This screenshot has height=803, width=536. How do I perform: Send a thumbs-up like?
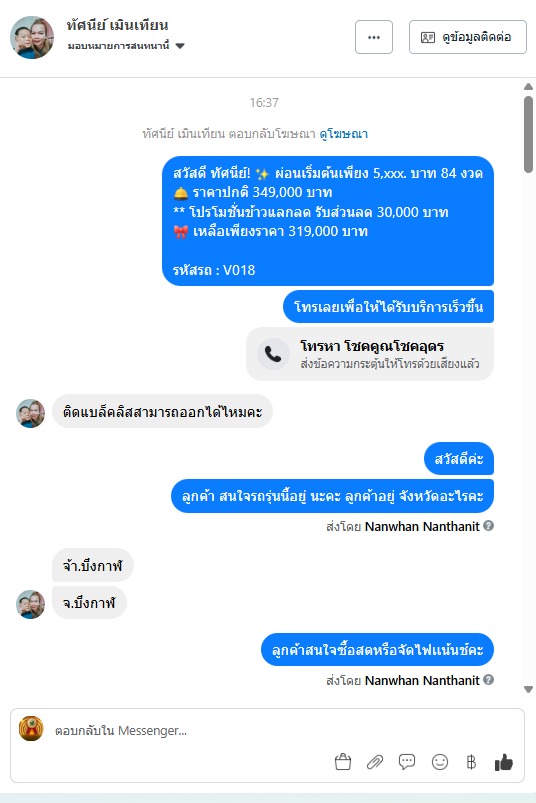pos(504,762)
